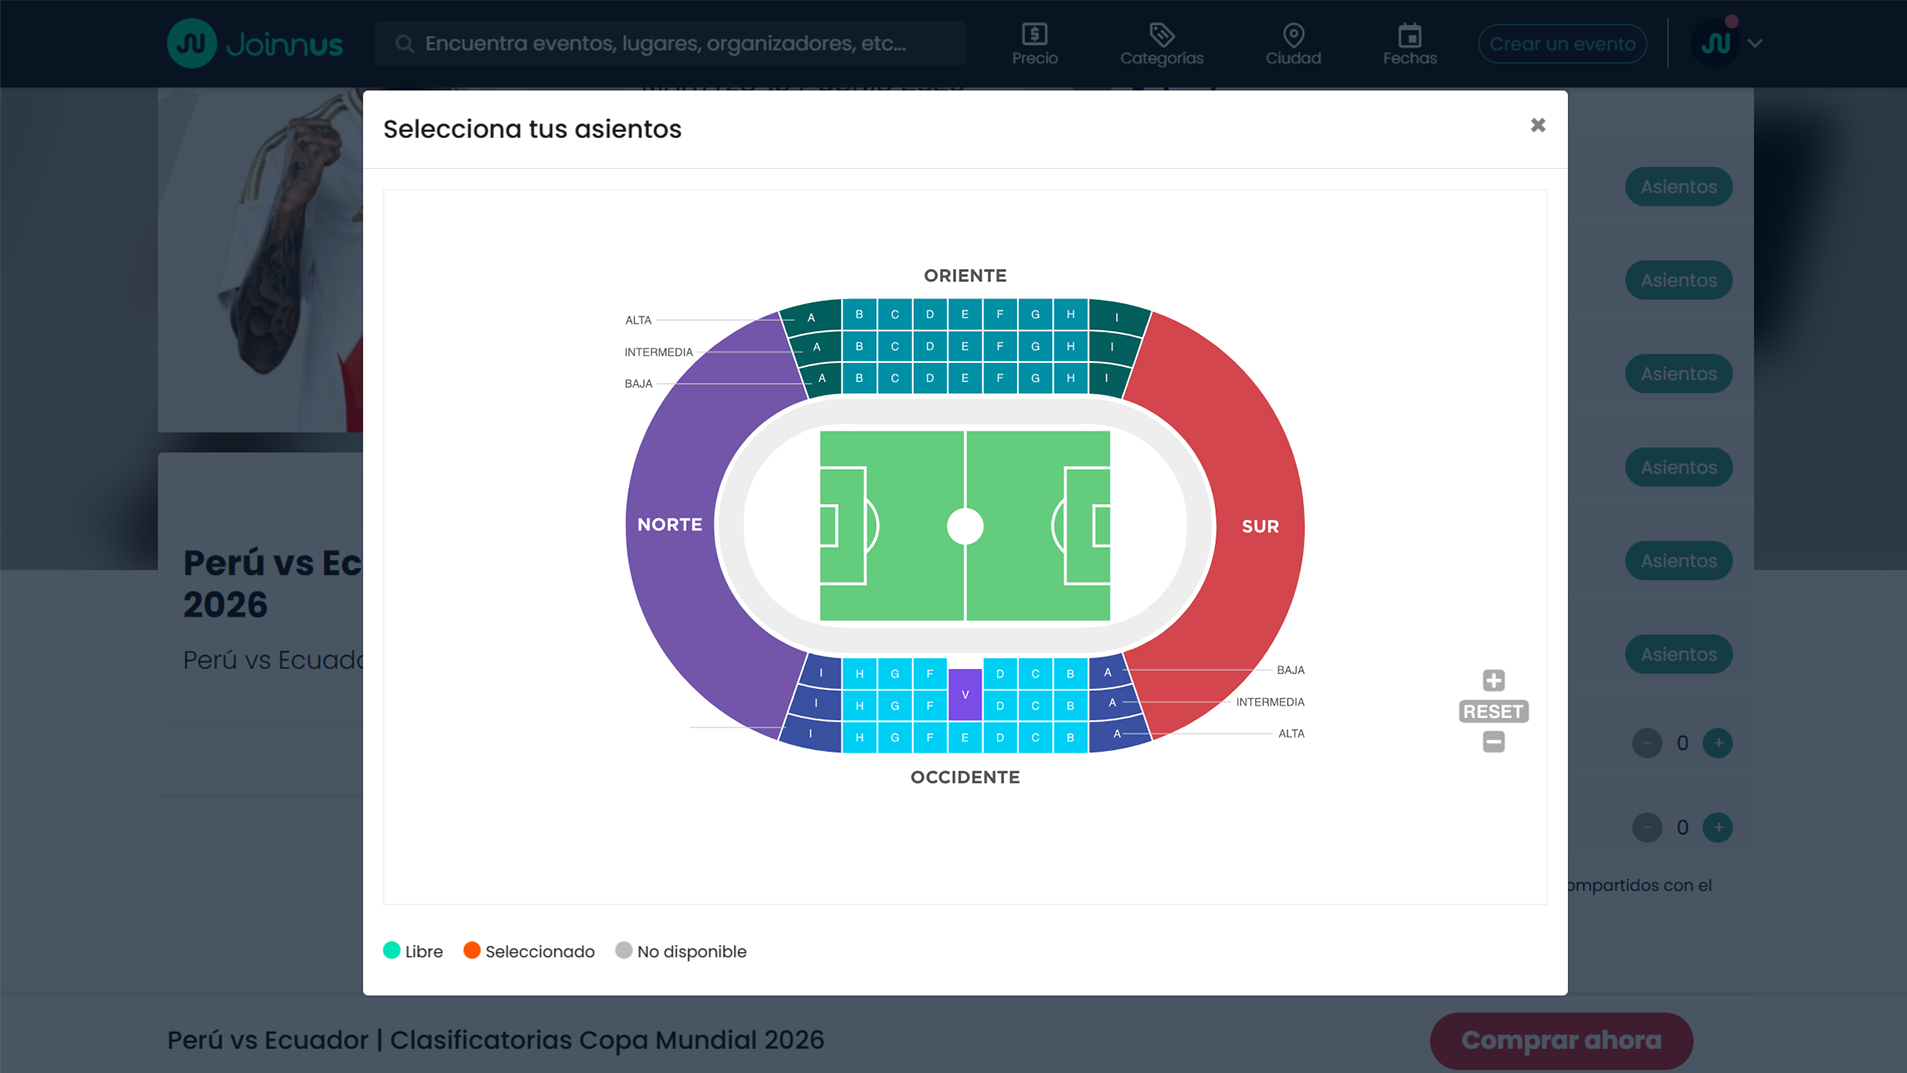The height and width of the screenshot is (1073, 1907).
Task: Click the Comprar ahora button
Action: pyautogui.click(x=1560, y=1040)
